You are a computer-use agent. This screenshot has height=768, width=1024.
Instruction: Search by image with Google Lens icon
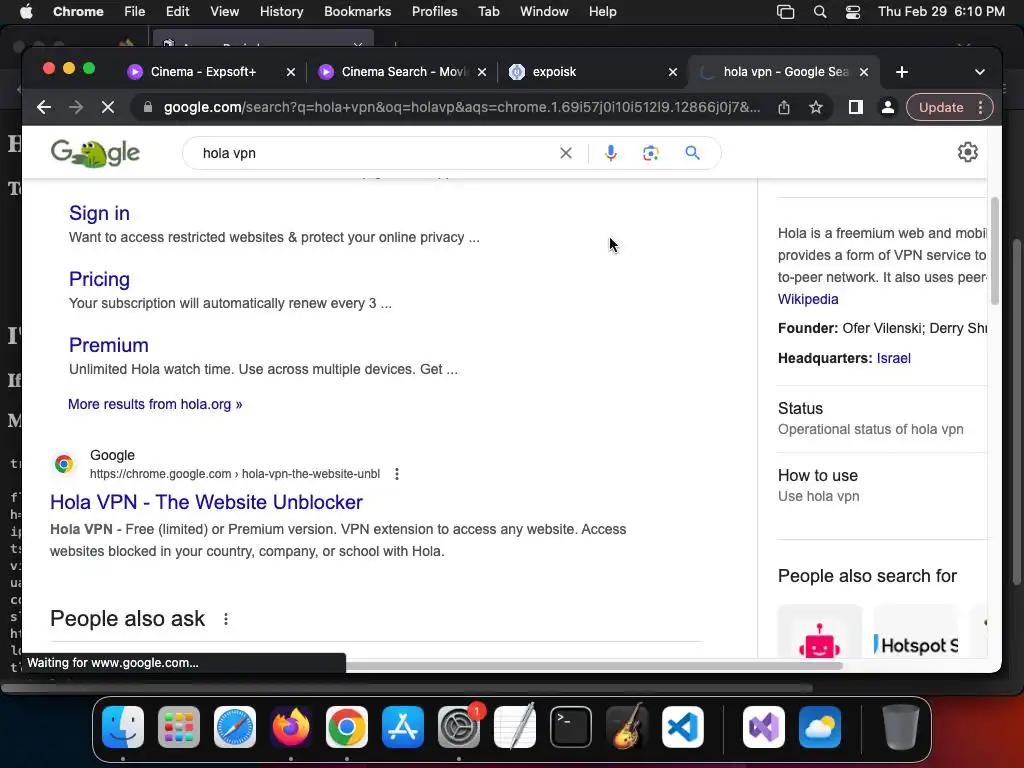tap(650, 153)
